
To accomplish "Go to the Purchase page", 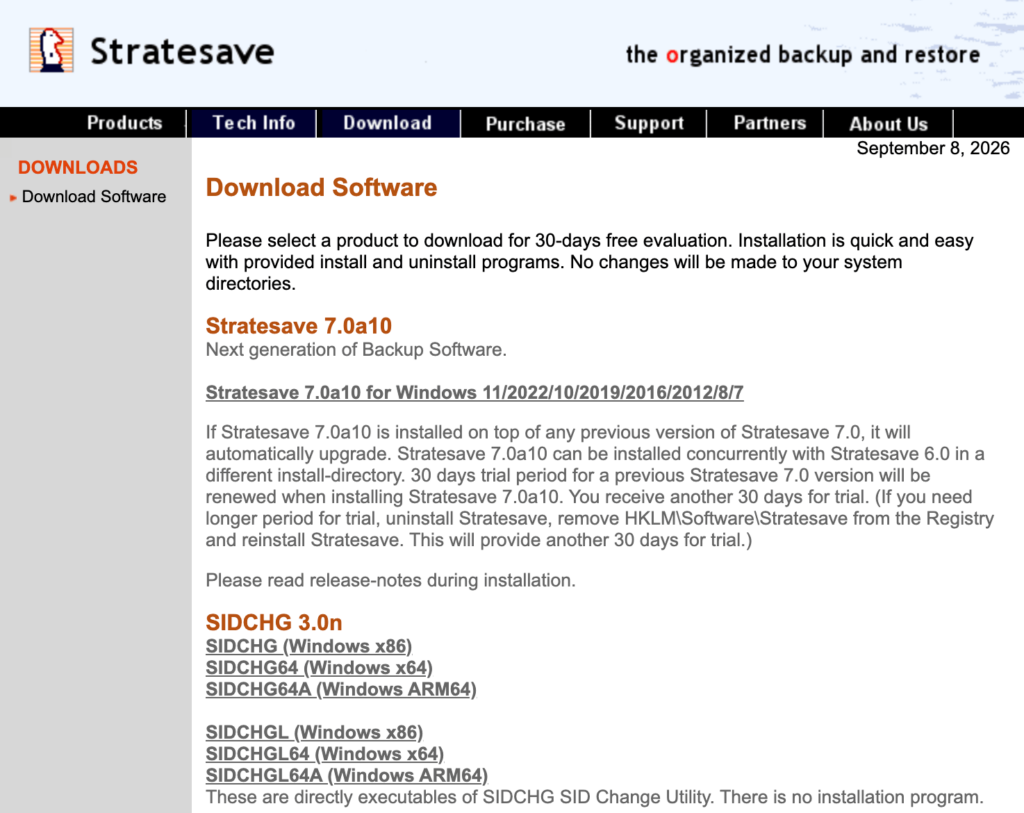I will (525, 123).
